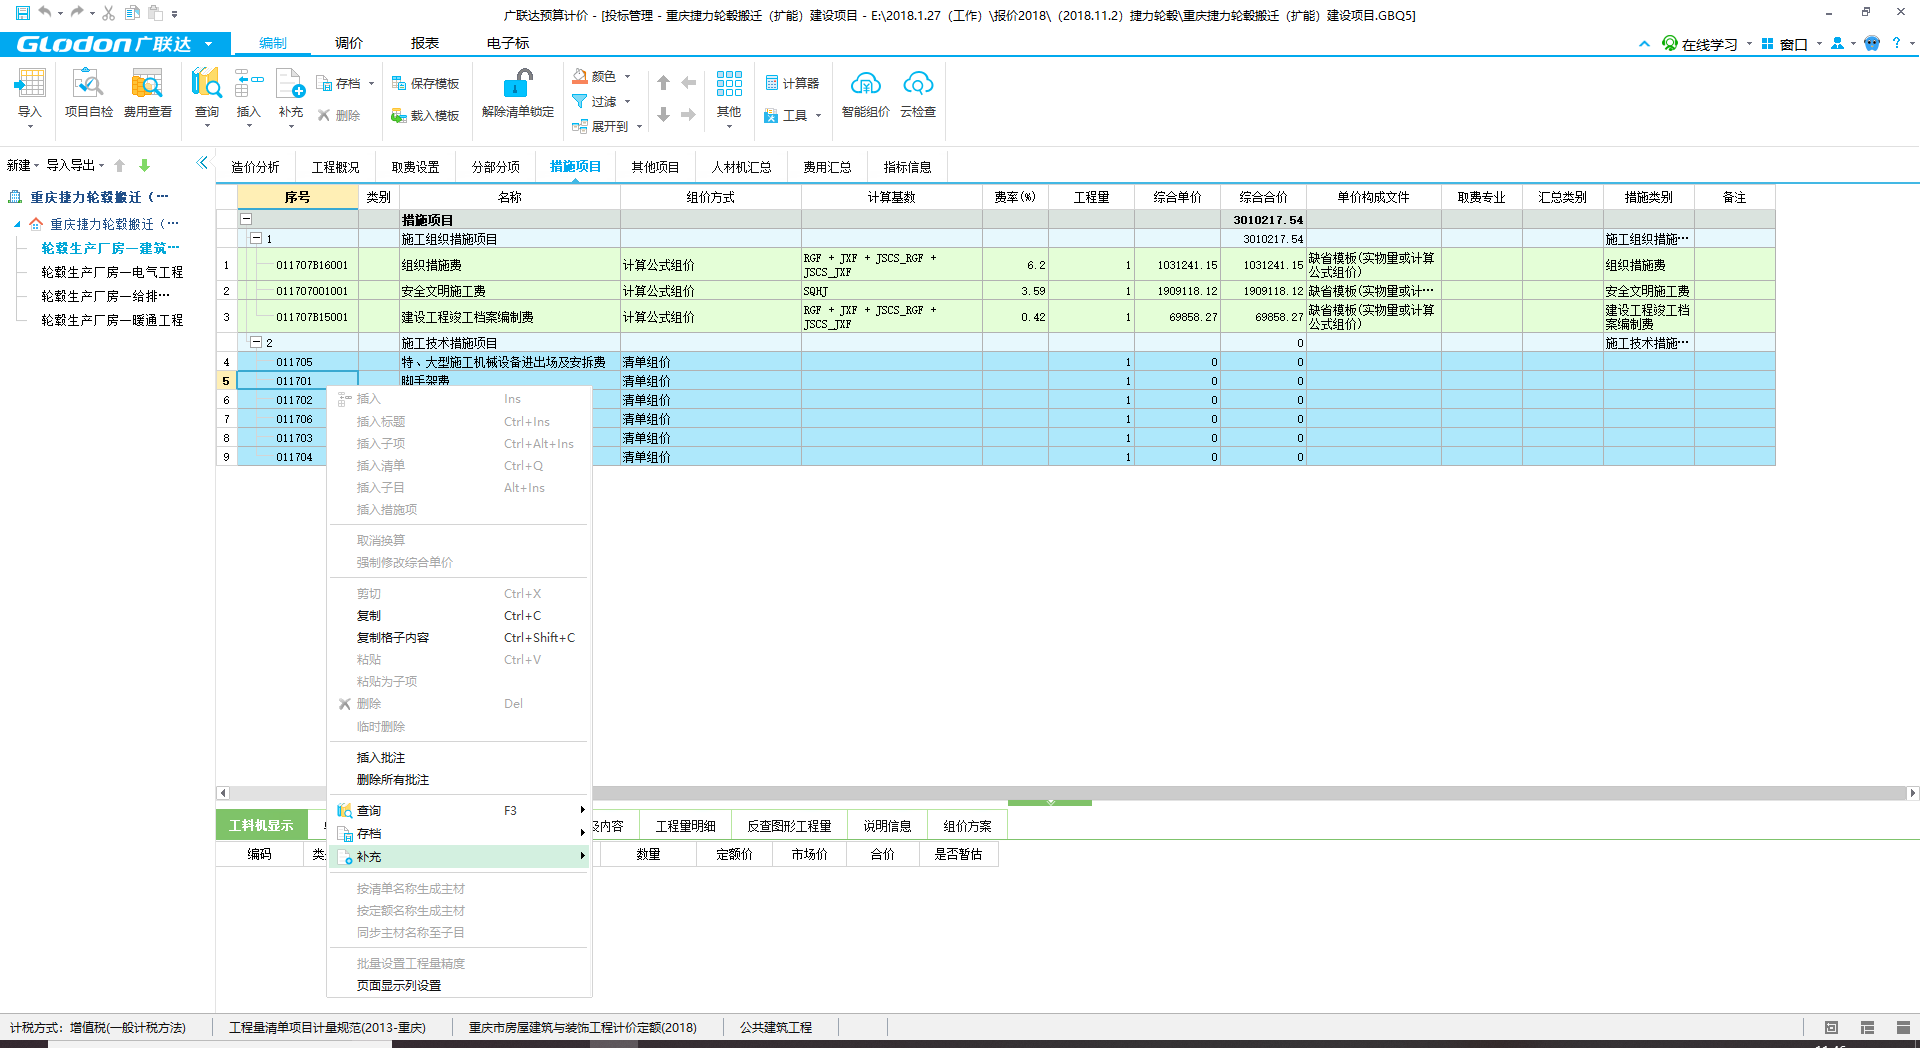This screenshot has height=1048, width=1920.
Task: Open the 工具 tools menu
Action: (792, 115)
